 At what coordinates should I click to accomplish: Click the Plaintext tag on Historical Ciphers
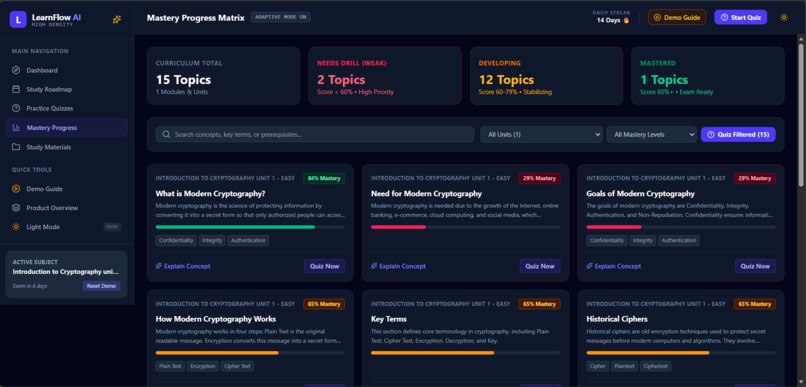point(625,366)
